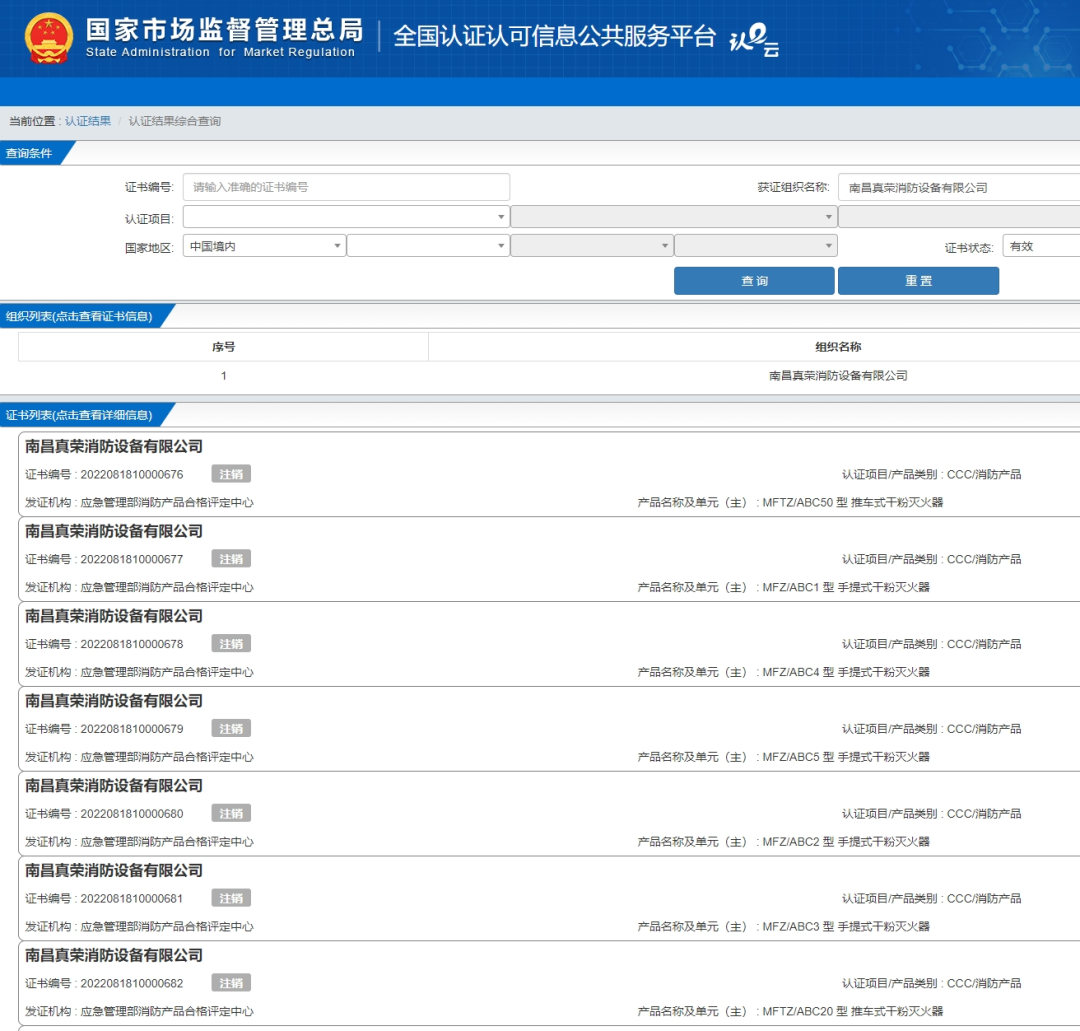Click certificate number 2022081810000678
Screen dimensions: 1080x1031
[x=132, y=644]
